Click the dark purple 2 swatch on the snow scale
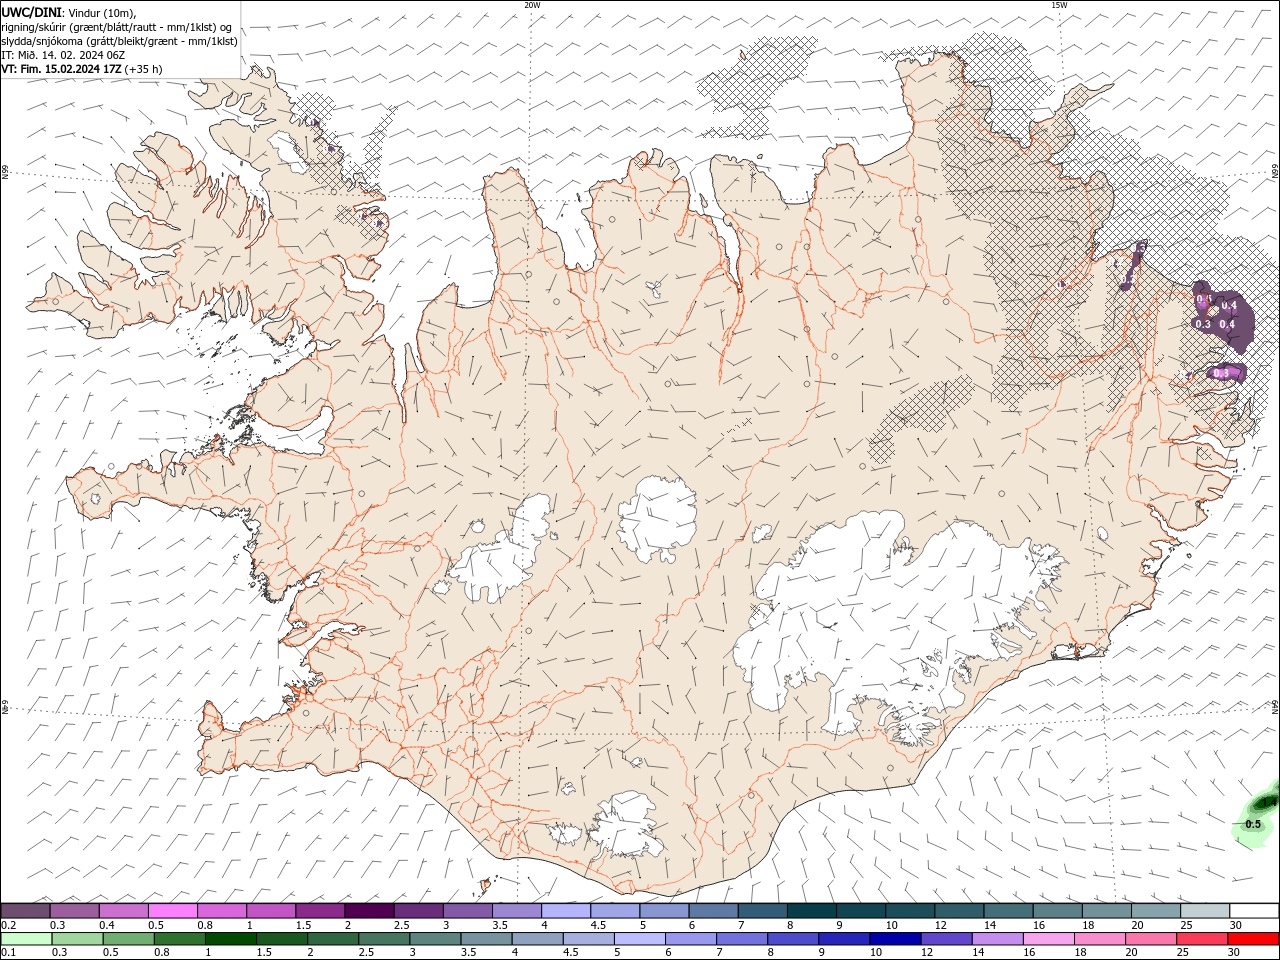The height and width of the screenshot is (960, 1280). (x=368, y=911)
